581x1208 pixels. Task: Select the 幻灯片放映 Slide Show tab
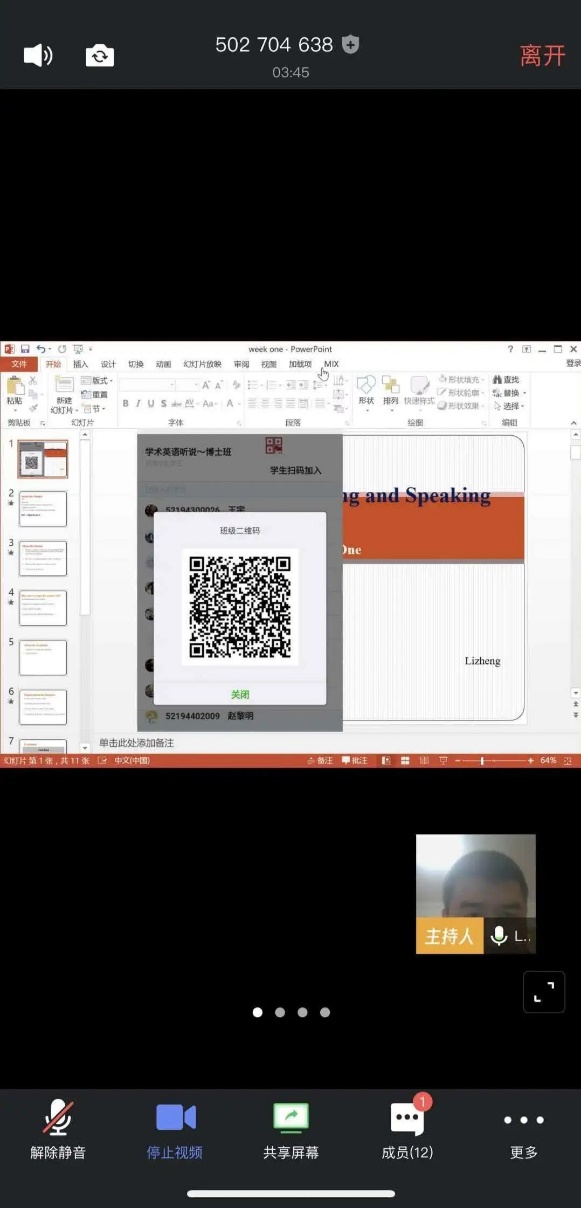click(x=202, y=364)
